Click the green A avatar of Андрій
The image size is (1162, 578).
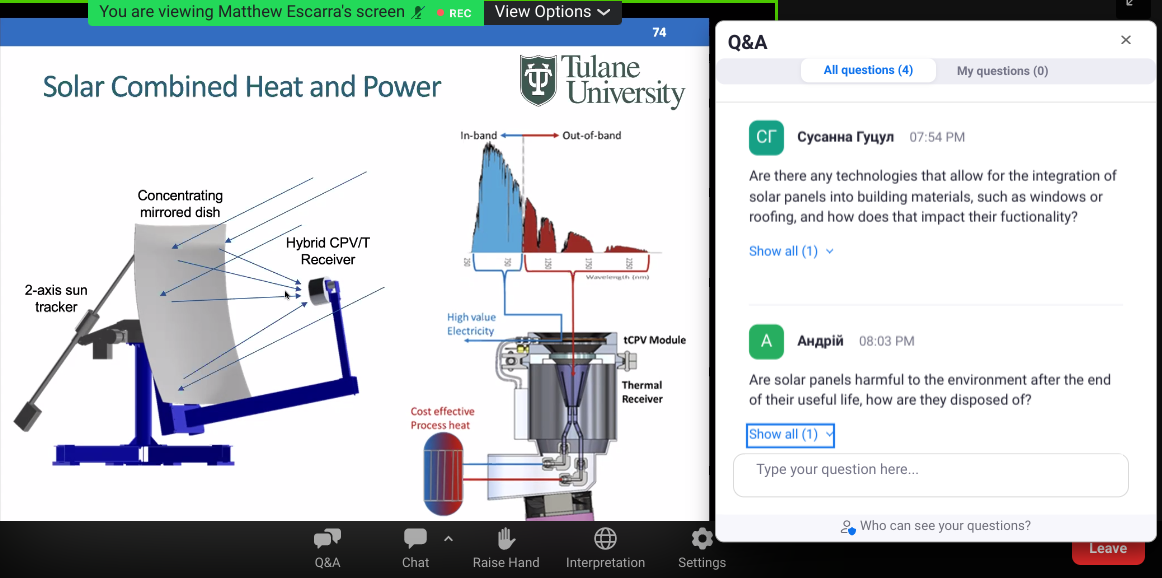766,341
